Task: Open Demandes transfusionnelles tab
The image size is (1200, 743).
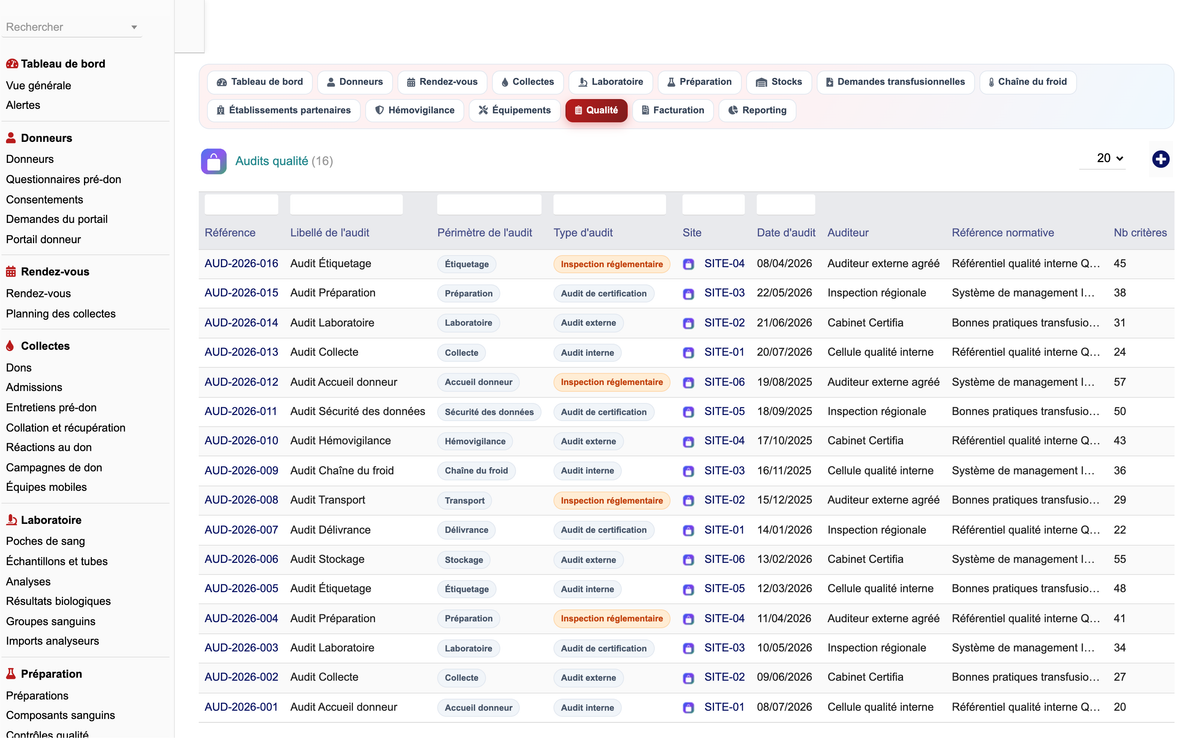Action: coord(895,82)
